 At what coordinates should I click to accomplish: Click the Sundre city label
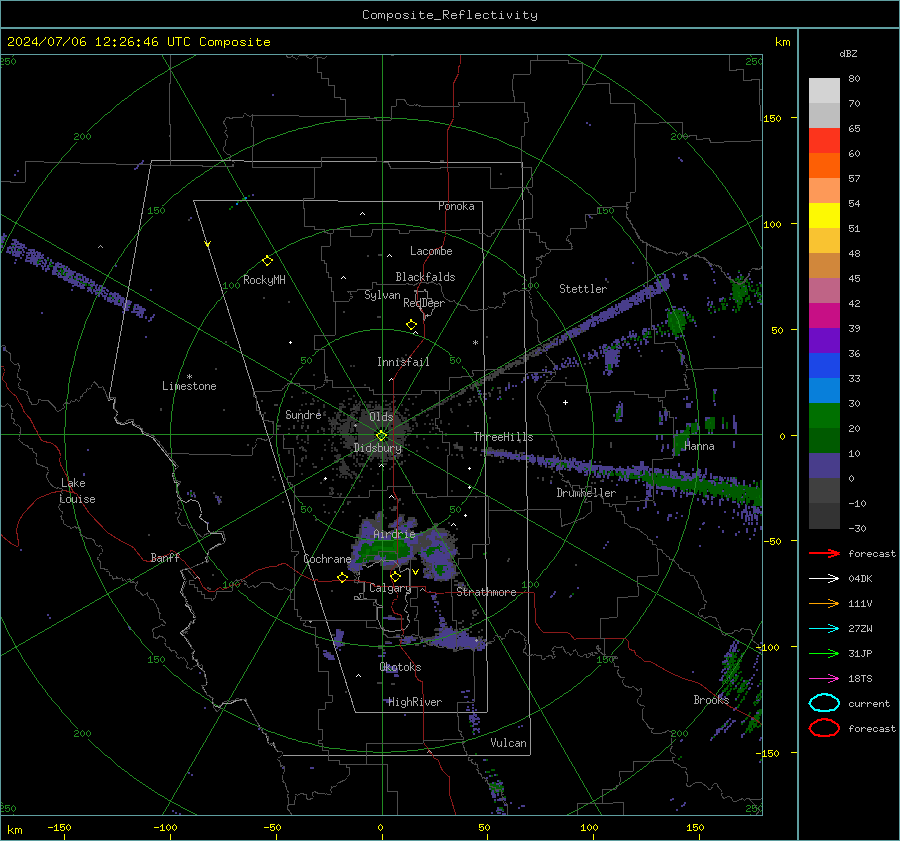coord(303,414)
